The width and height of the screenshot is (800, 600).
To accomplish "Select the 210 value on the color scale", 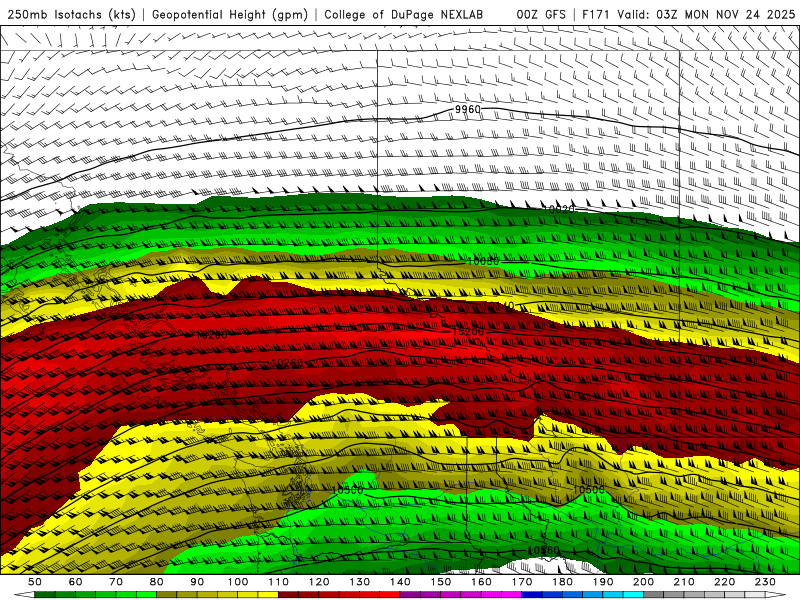I will [684, 582].
